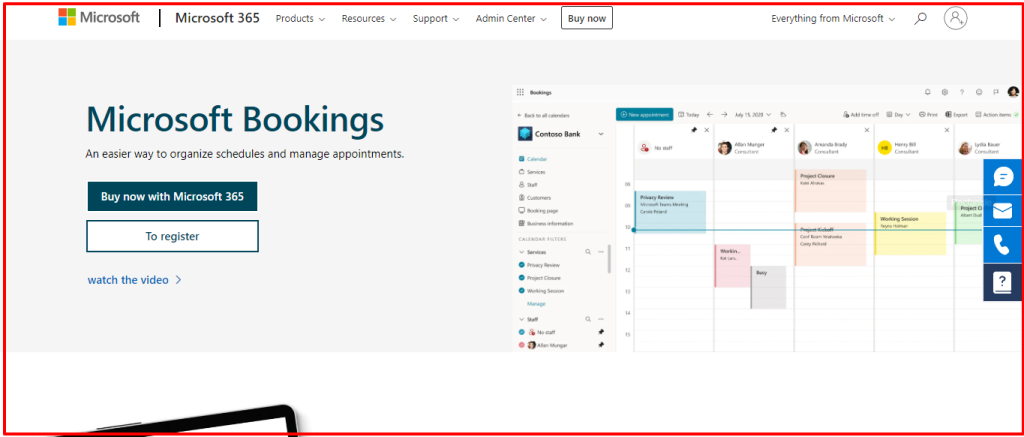Screen dimensions: 1024x437
Task: Jump to Today in the calendar toolbar
Action: [688, 114]
